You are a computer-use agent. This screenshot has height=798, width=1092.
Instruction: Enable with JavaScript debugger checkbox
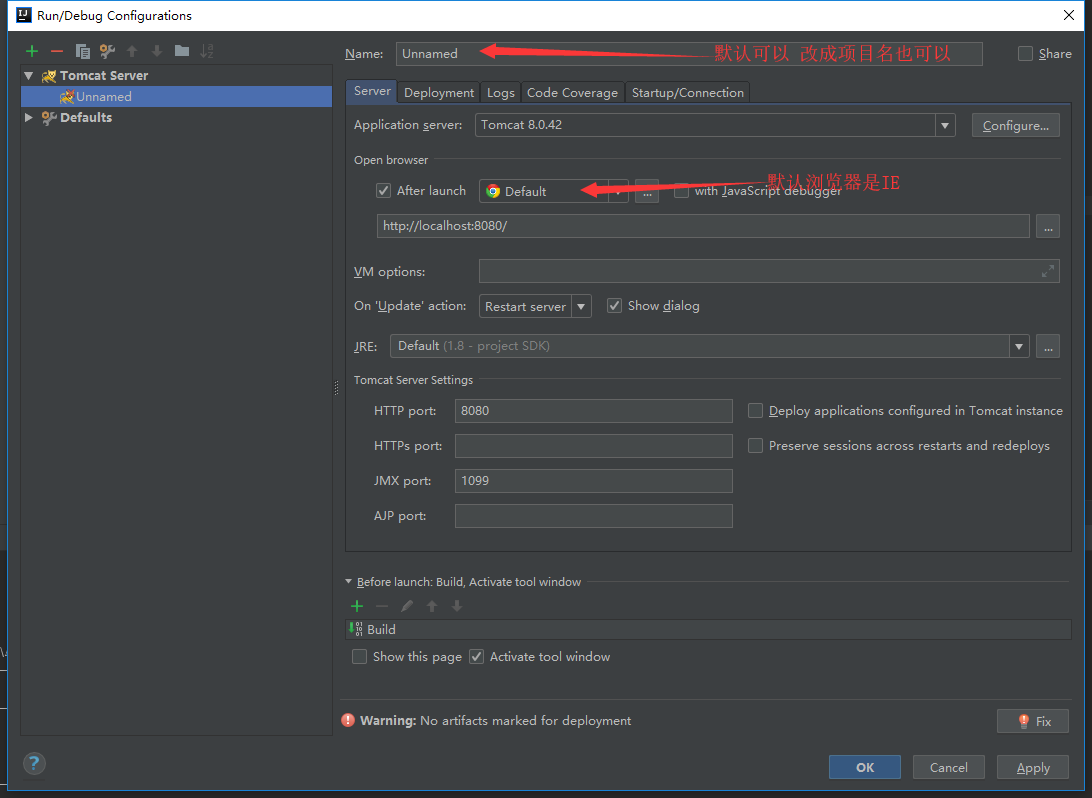pyautogui.click(x=682, y=191)
